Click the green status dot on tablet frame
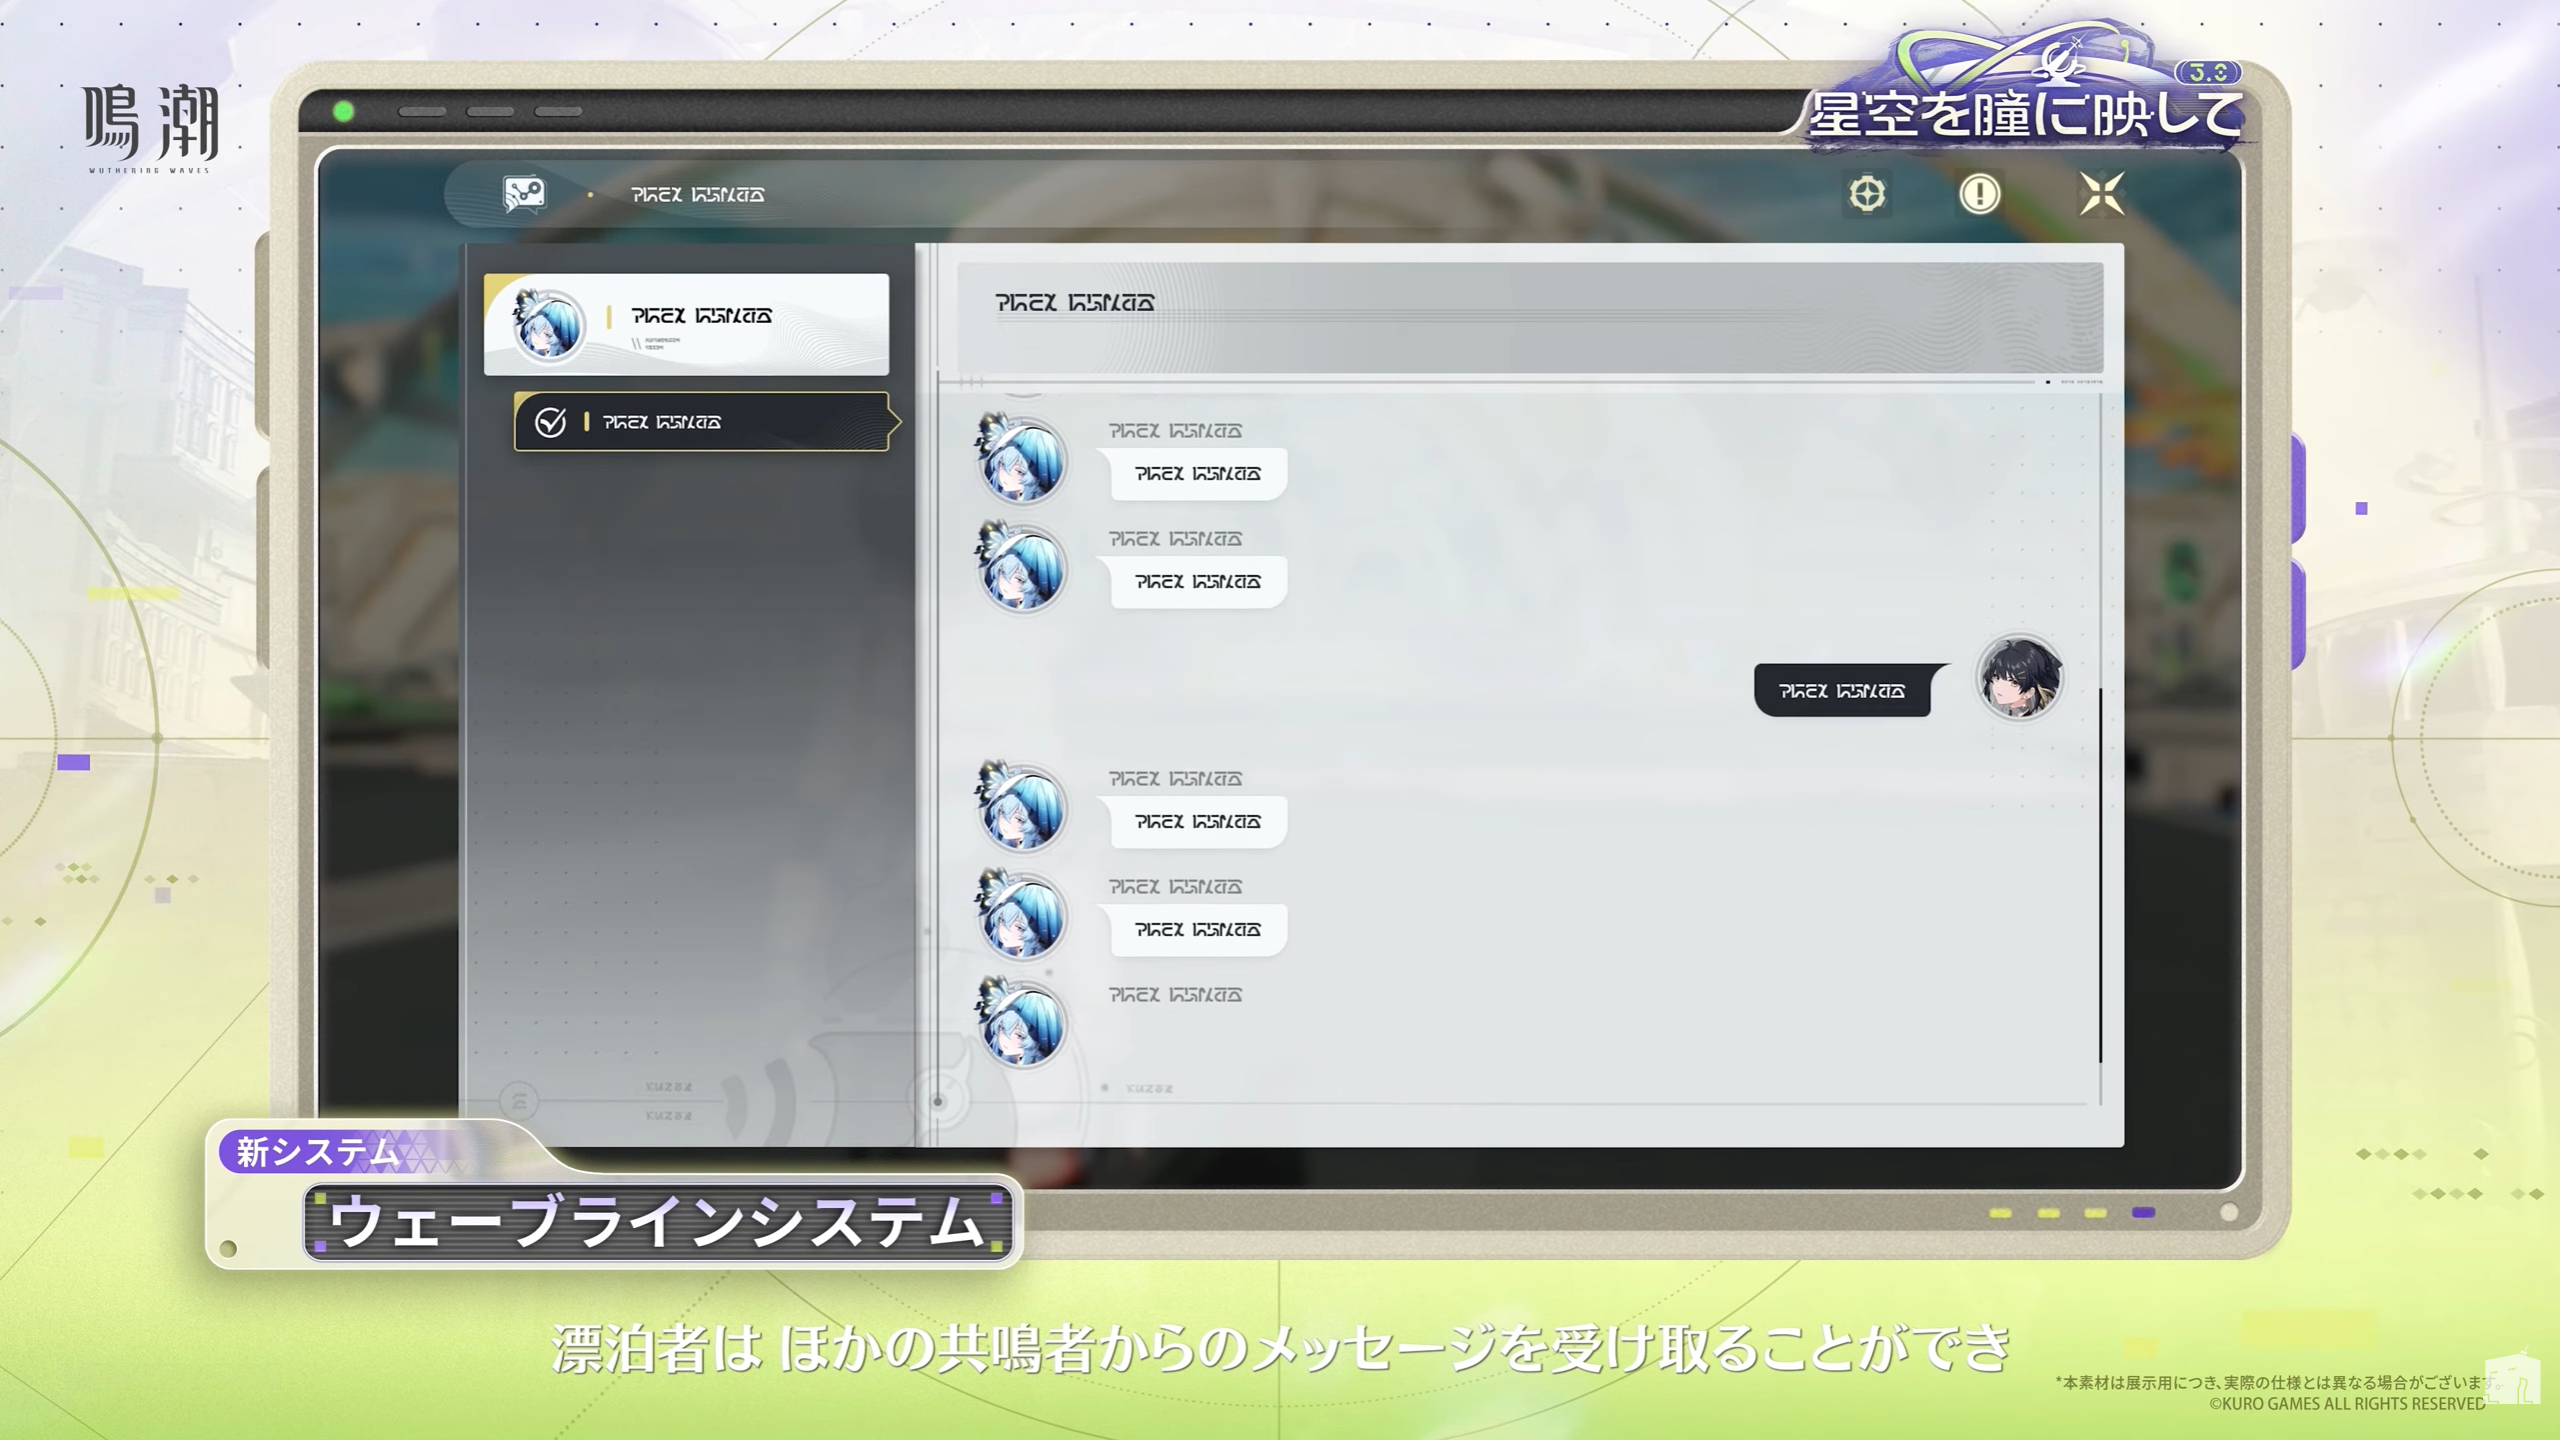This screenshot has width=2560, height=1440. (343, 111)
